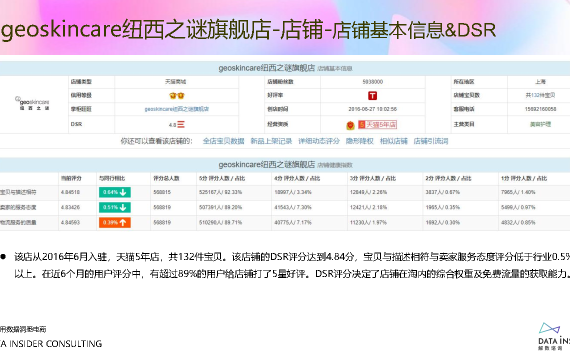This screenshot has width=570, height=360.
Task: Open the 相似店铺 link
Action: (x=394, y=141)
